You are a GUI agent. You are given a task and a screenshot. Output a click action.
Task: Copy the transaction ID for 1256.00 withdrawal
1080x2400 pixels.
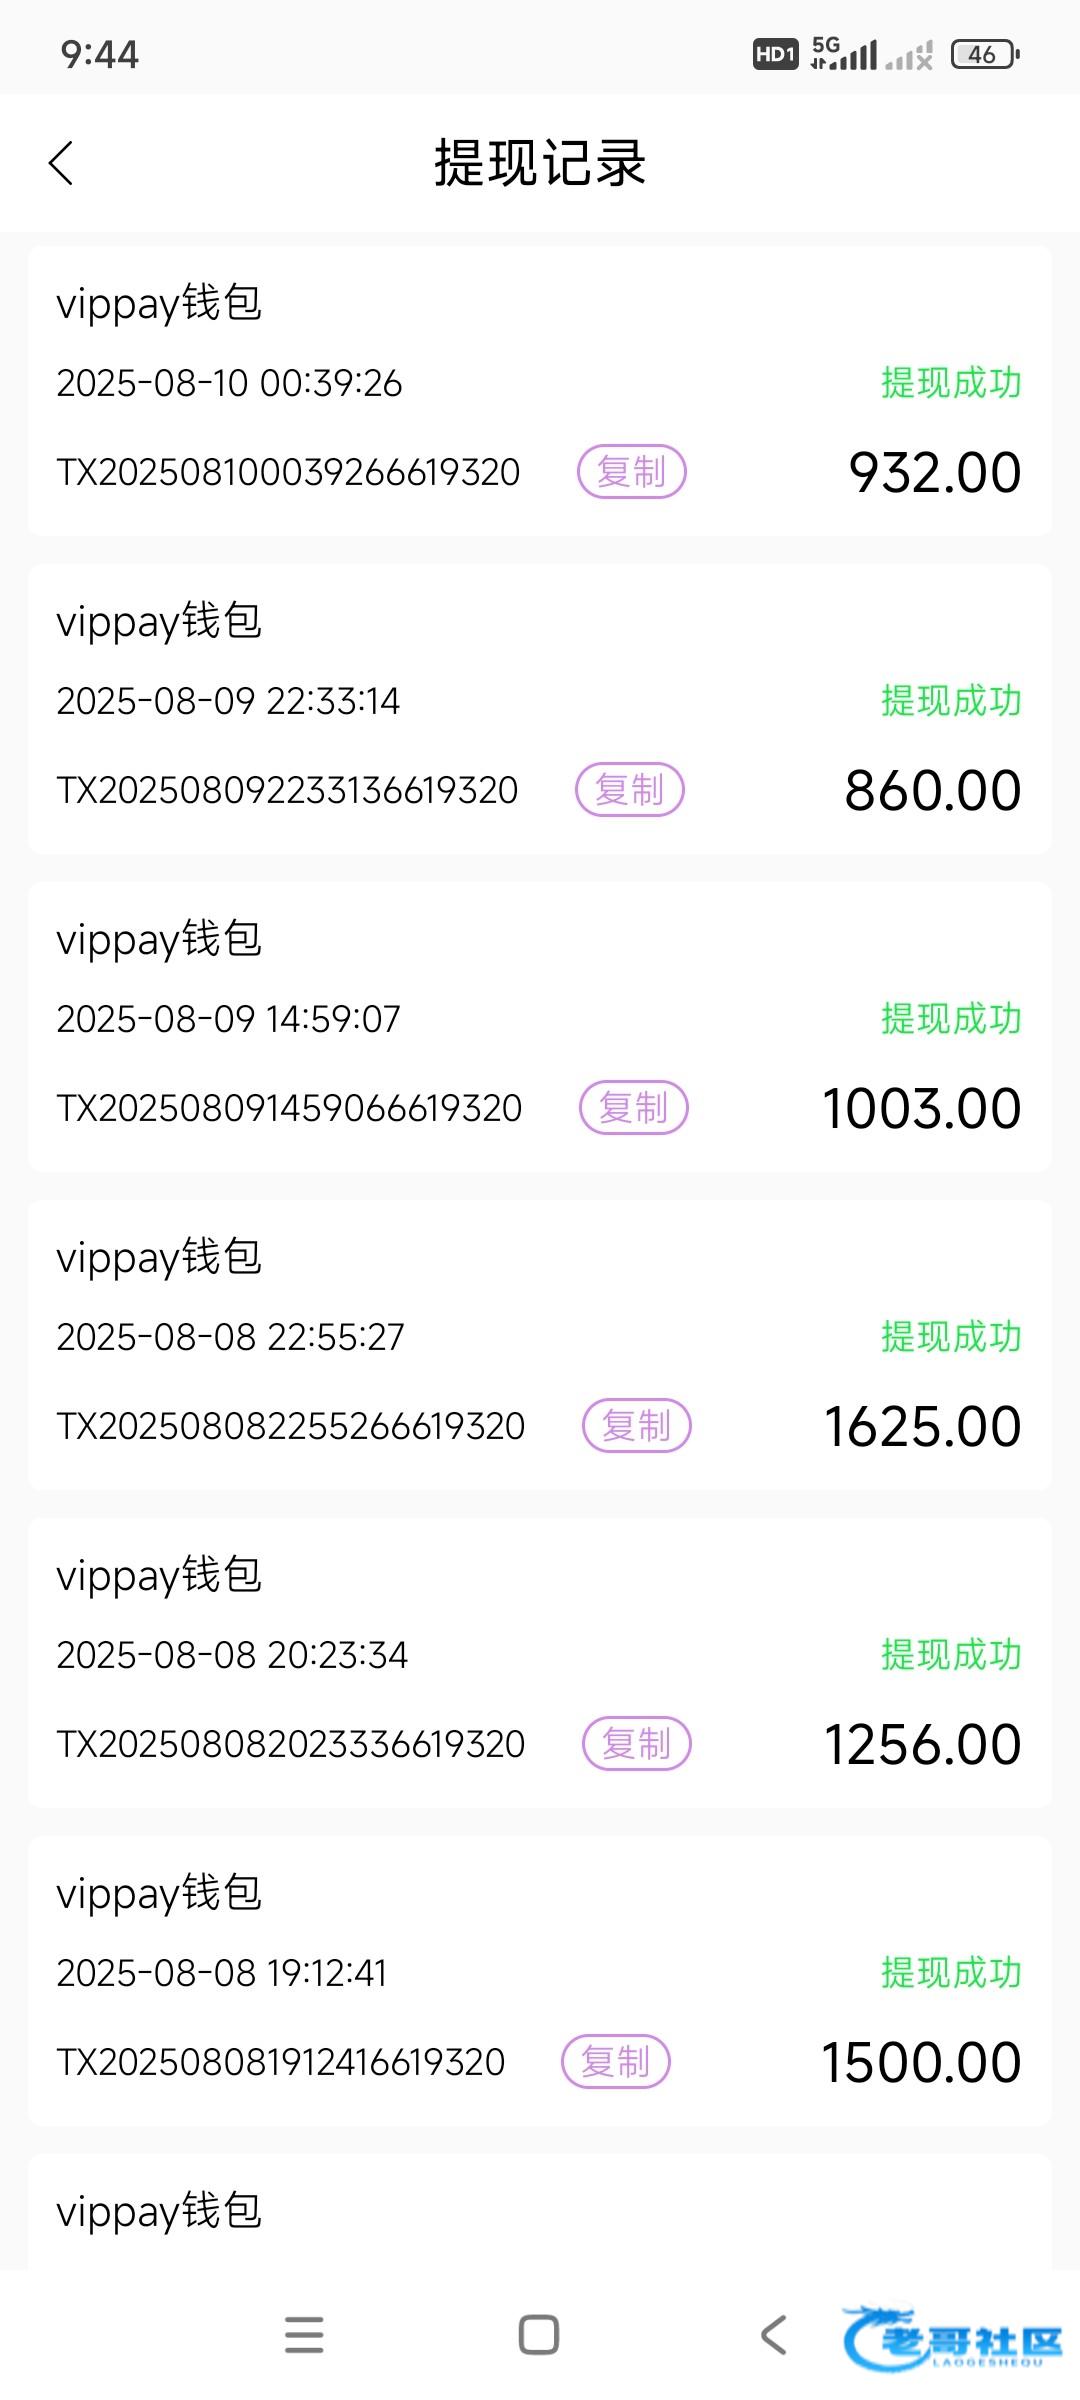636,1744
